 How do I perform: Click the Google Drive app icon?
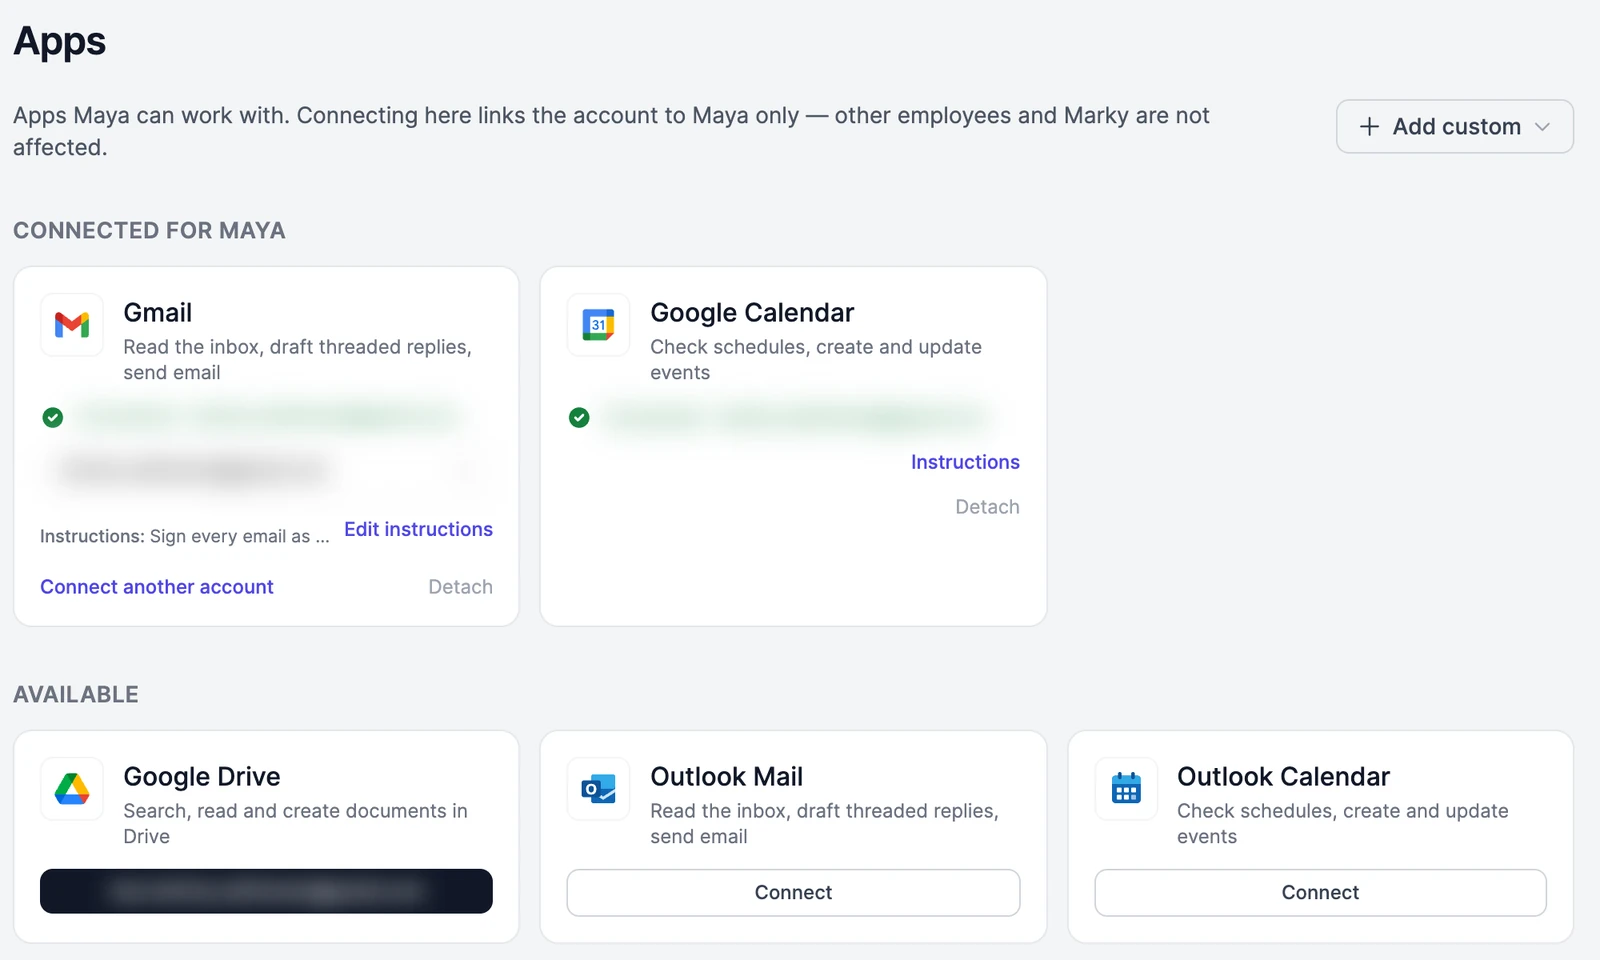tap(72, 789)
